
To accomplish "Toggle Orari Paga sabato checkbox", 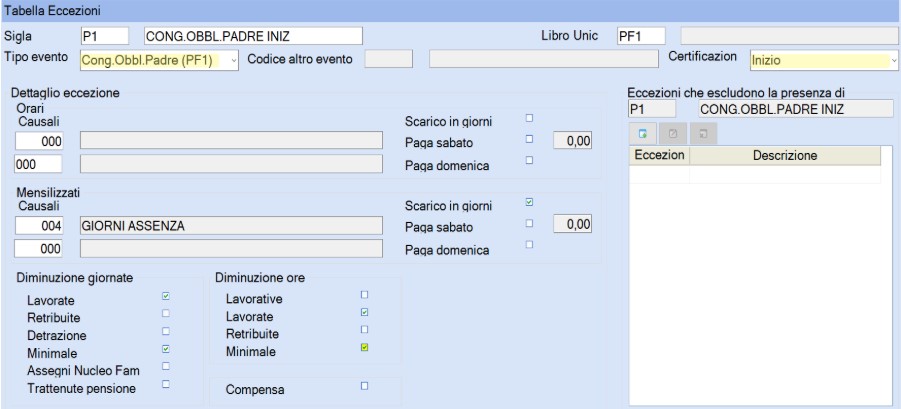I will 529,138.
